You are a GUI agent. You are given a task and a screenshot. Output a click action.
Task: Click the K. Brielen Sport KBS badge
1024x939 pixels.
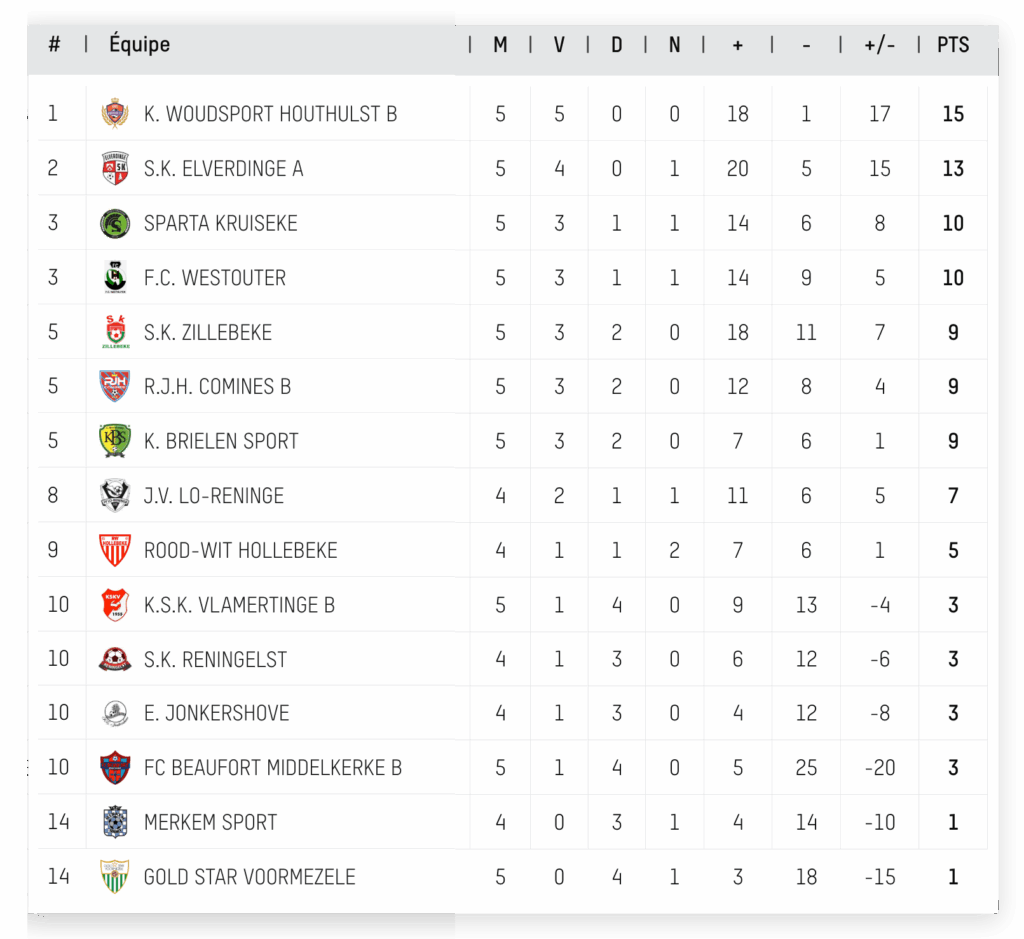click(114, 440)
